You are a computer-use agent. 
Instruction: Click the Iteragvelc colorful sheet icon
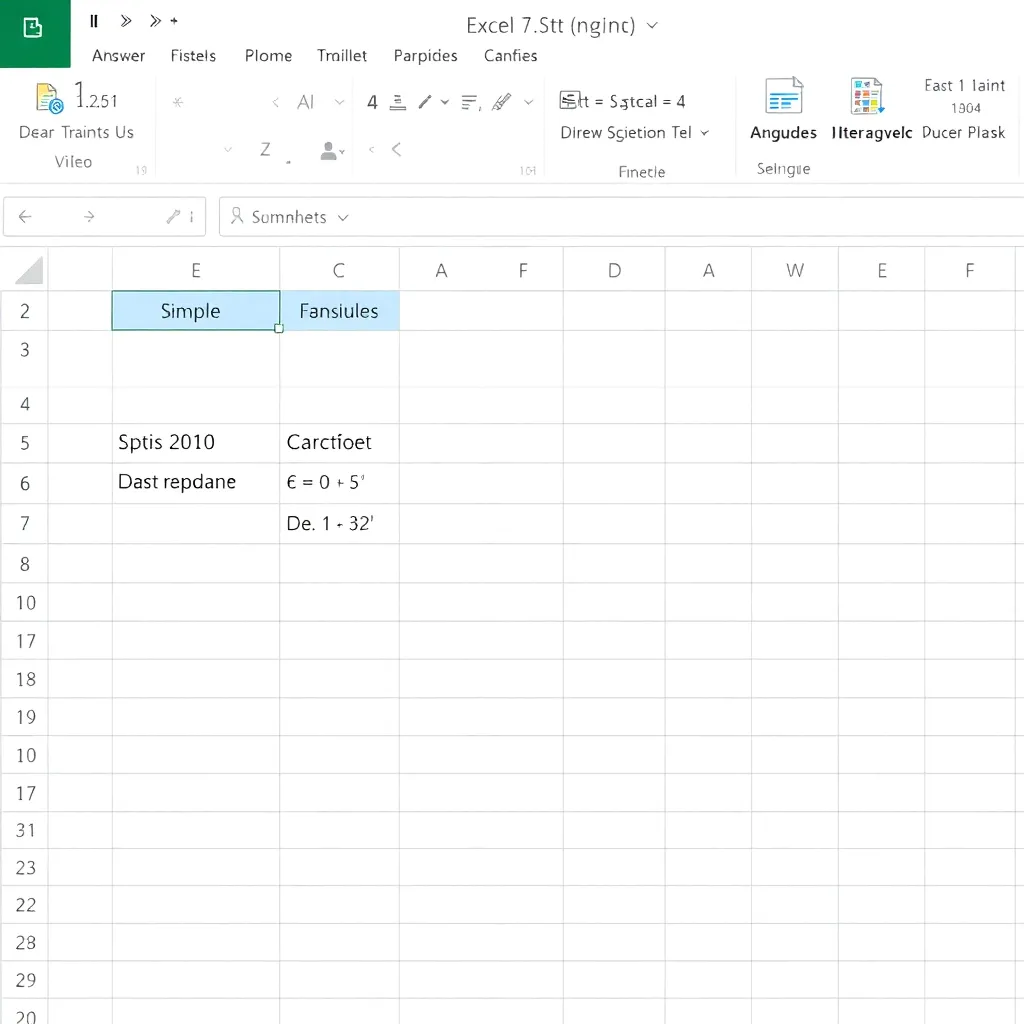(867, 98)
